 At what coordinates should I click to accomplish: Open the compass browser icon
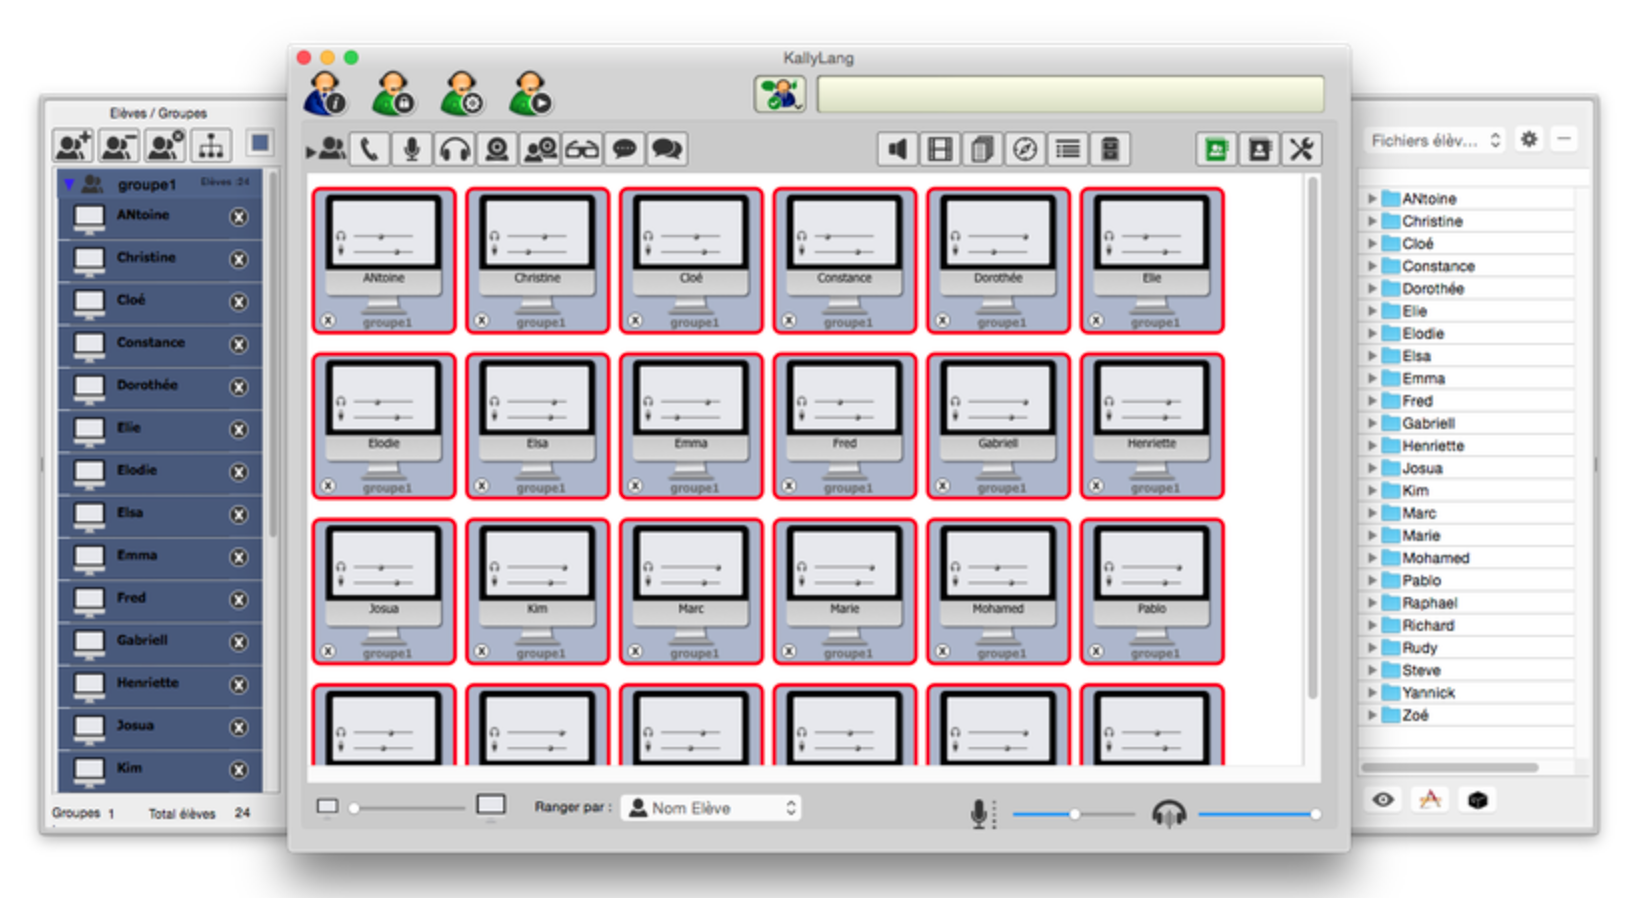click(x=1025, y=150)
